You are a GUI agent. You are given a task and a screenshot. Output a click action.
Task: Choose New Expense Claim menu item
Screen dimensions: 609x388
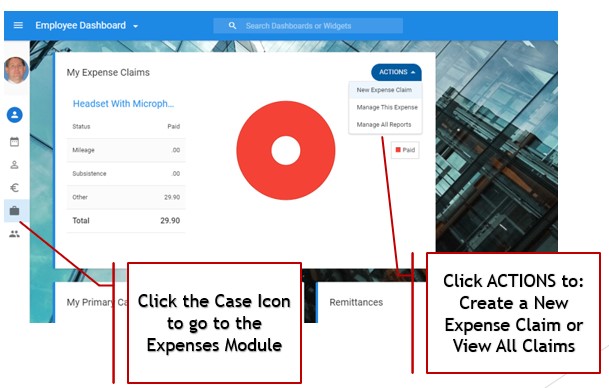[x=385, y=90]
